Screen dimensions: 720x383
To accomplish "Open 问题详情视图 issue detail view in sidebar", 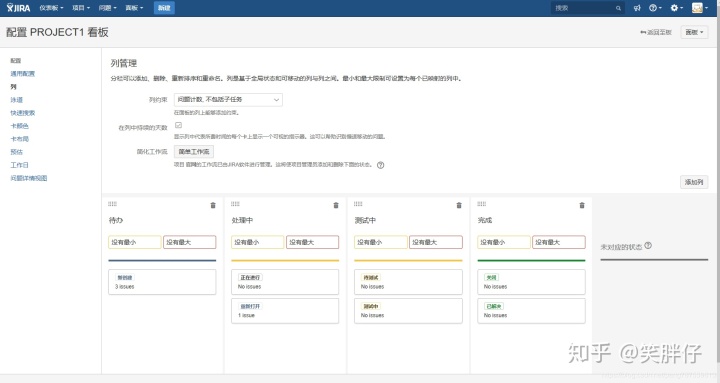I will [x=28, y=178].
